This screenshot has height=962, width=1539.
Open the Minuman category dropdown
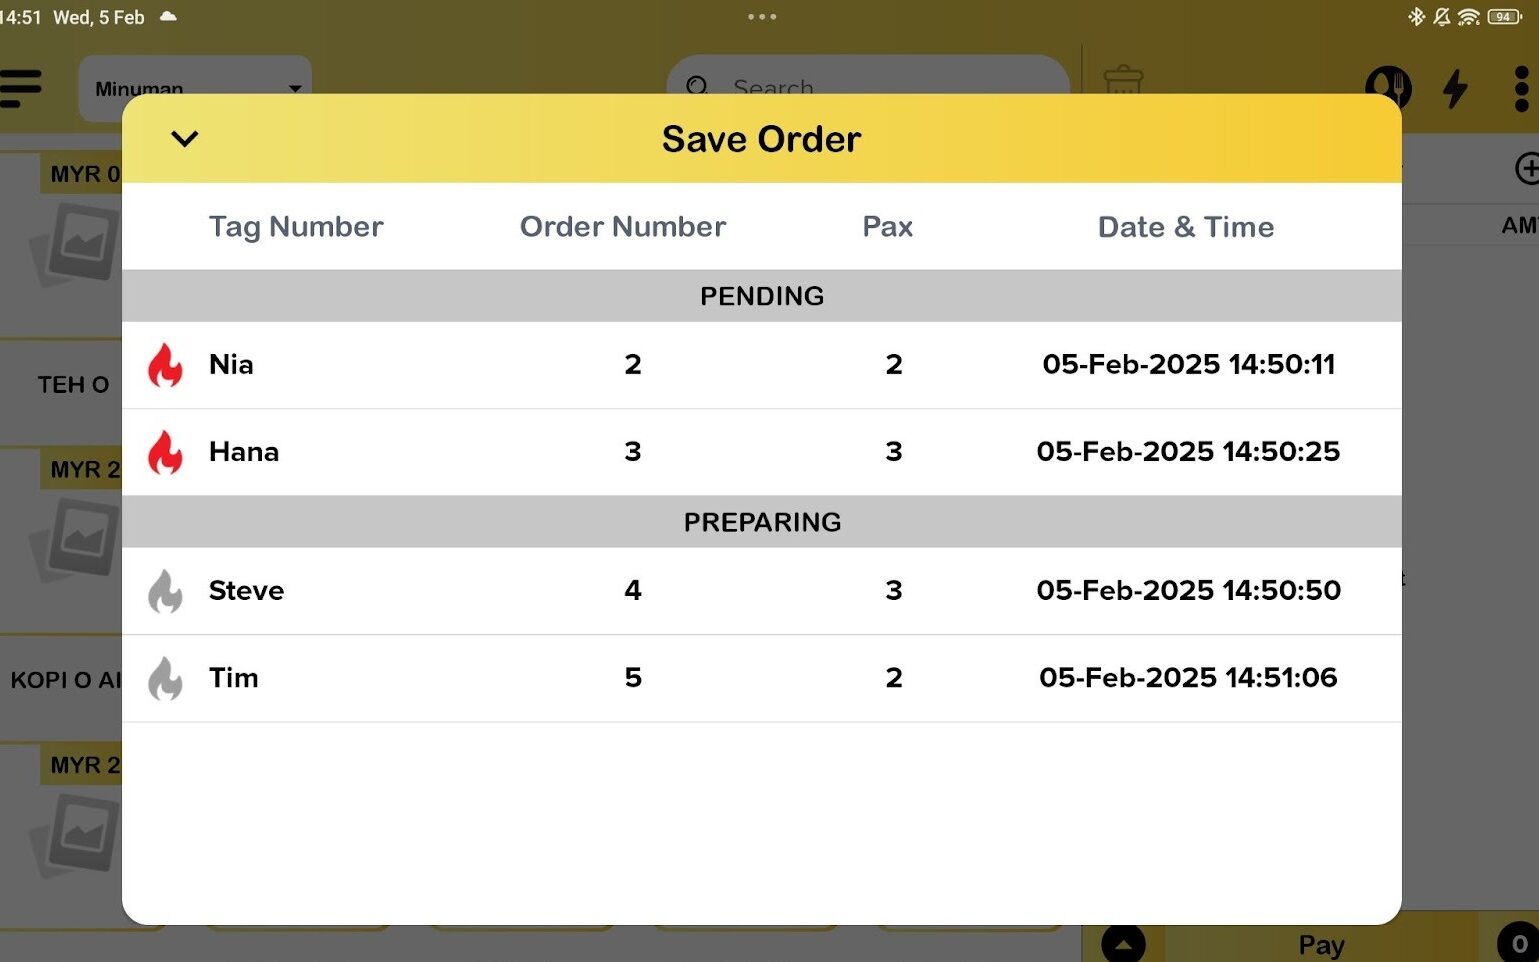click(195, 84)
